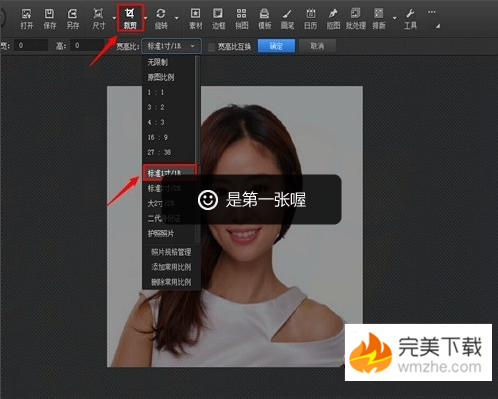The image size is (498, 399).
Task: Expand the arrow next to 尺寸
Action: [x=114, y=18]
